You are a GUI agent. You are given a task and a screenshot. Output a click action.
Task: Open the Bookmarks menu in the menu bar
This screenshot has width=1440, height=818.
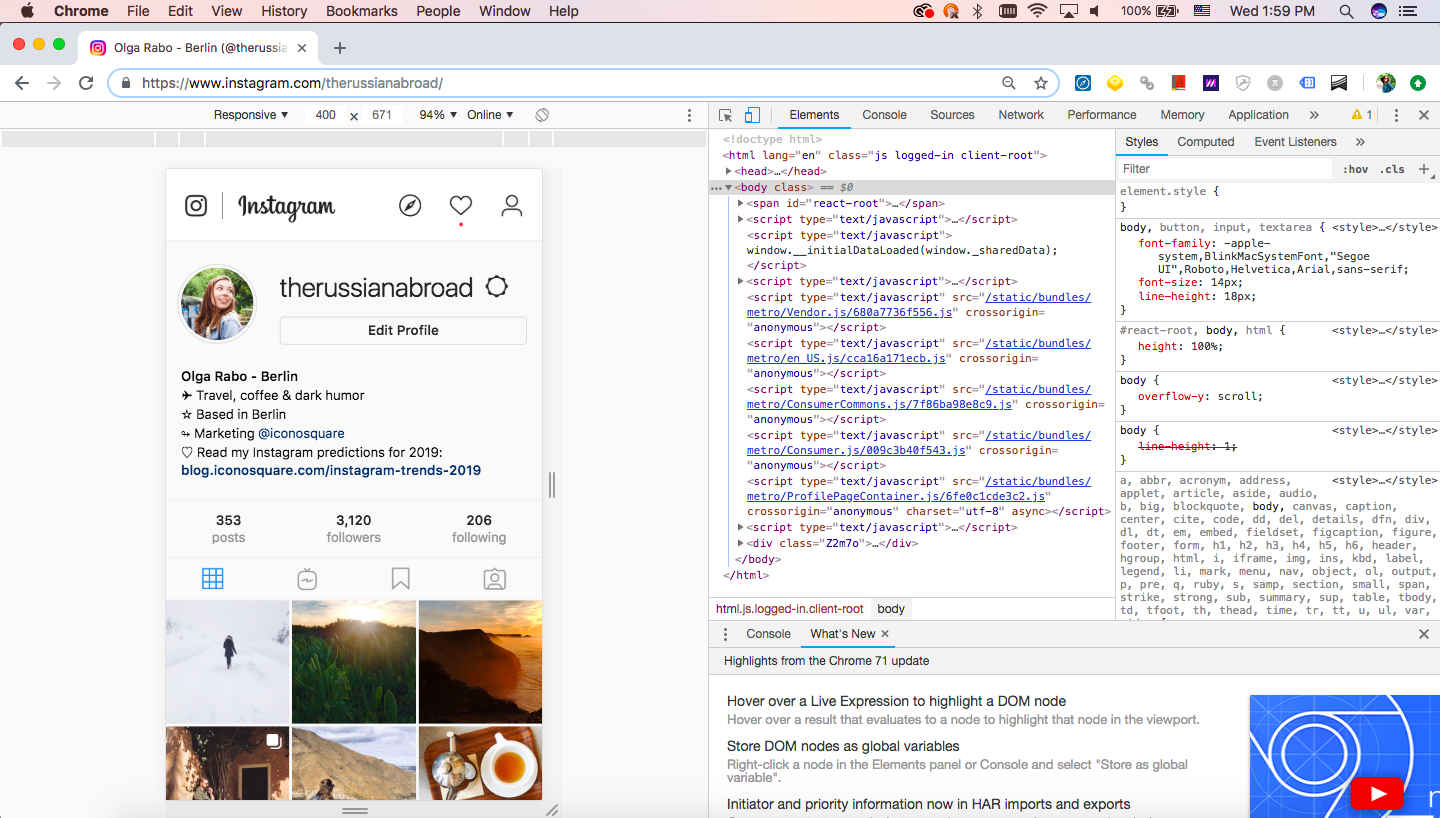(x=361, y=11)
